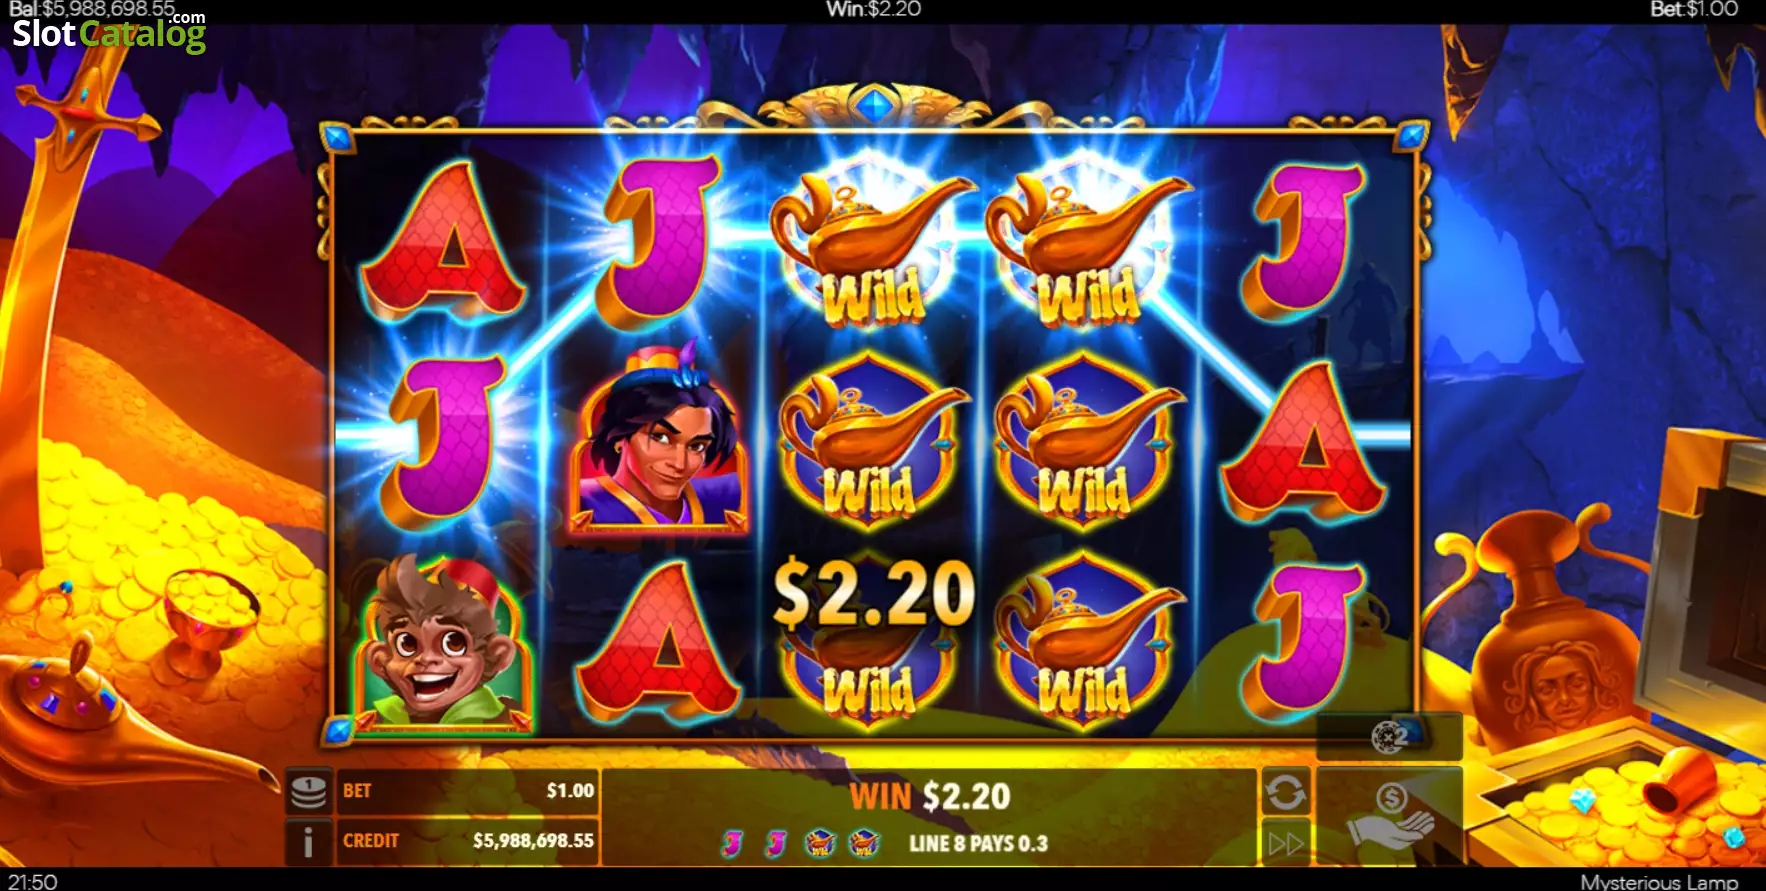Open the game info icon

[x=309, y=842]
